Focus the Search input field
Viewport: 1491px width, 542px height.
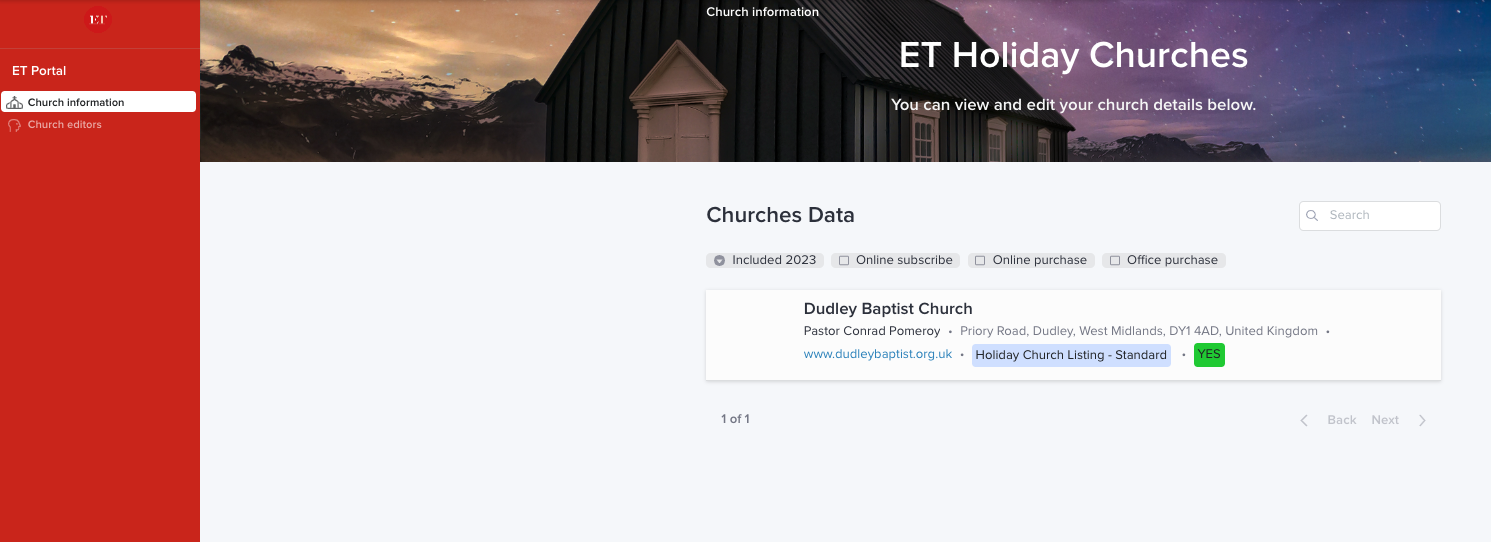pyautogui.click(x=1380, y=215)
